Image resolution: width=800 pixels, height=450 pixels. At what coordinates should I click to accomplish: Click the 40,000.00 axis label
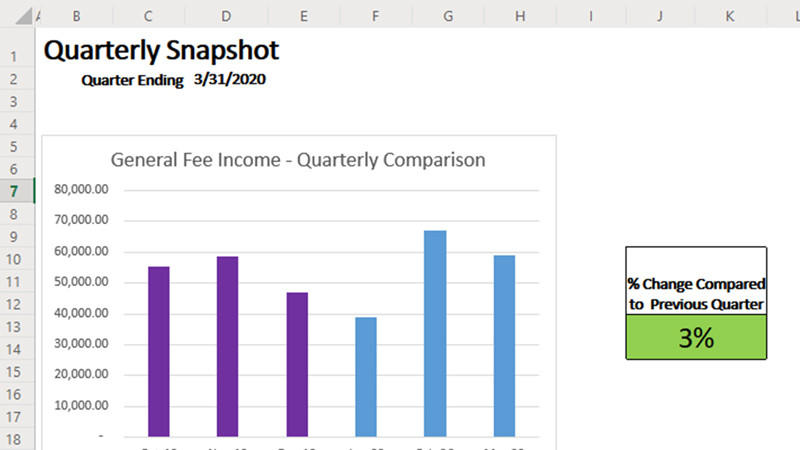pos(81,313)
